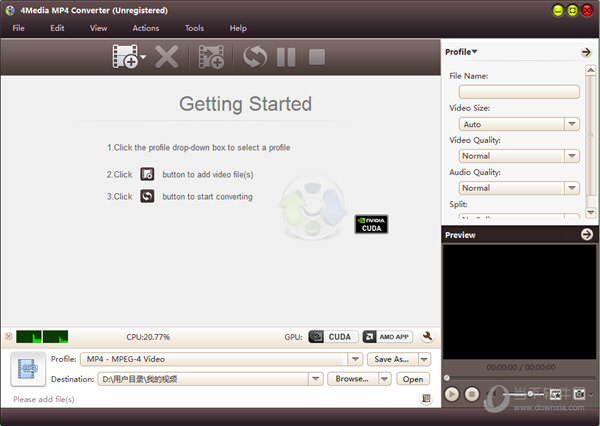Click the Save As... button

(x=392, y=359)
